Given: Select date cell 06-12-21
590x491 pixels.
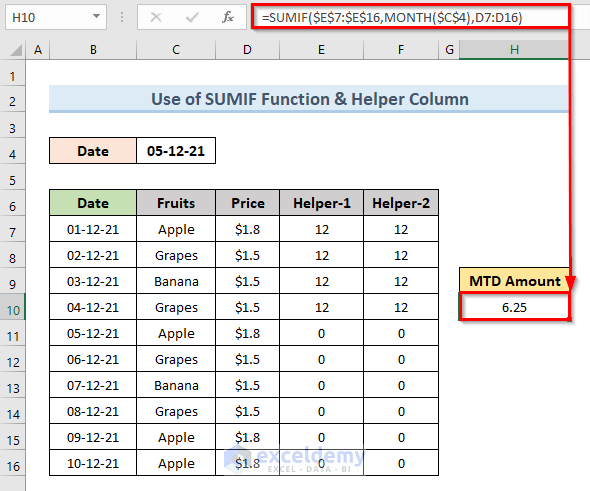Looking at the screenshot, I should (x=93, y=359).
